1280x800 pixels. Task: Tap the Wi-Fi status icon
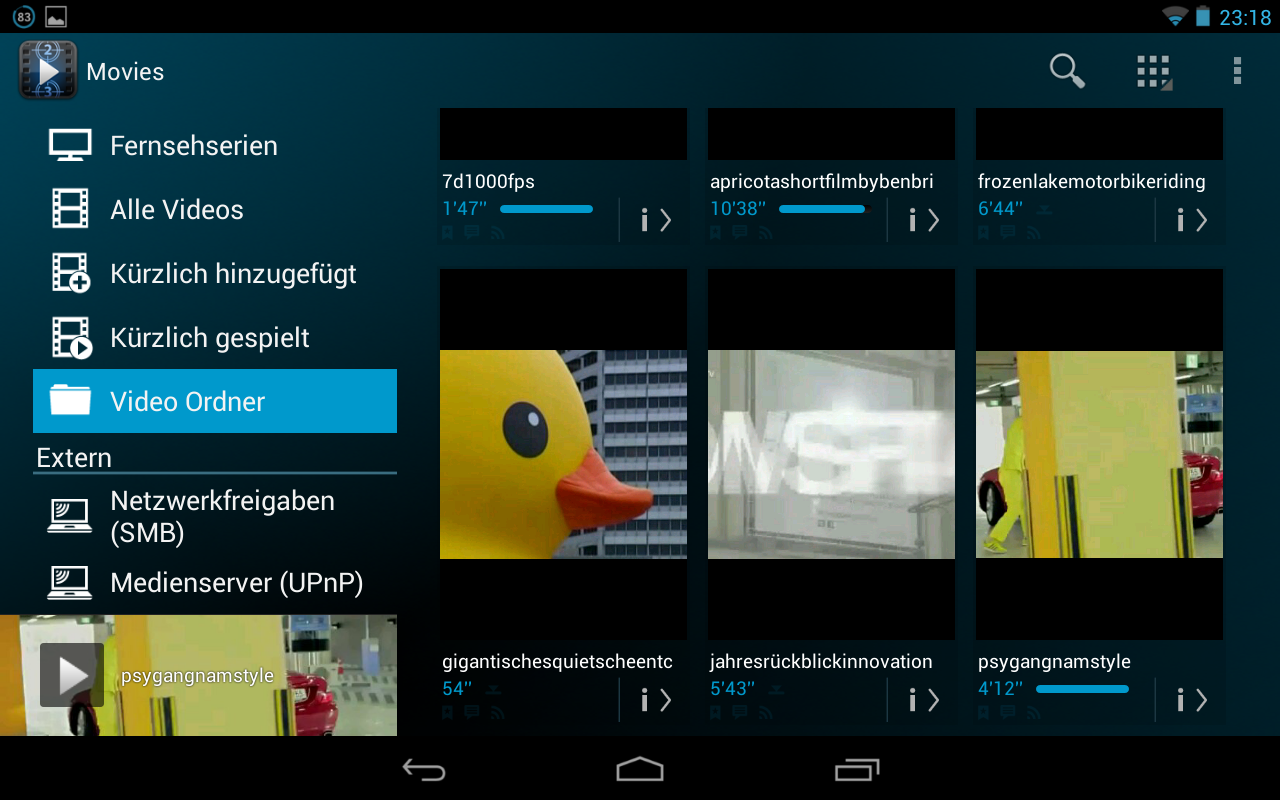[x=1174, y=16]
